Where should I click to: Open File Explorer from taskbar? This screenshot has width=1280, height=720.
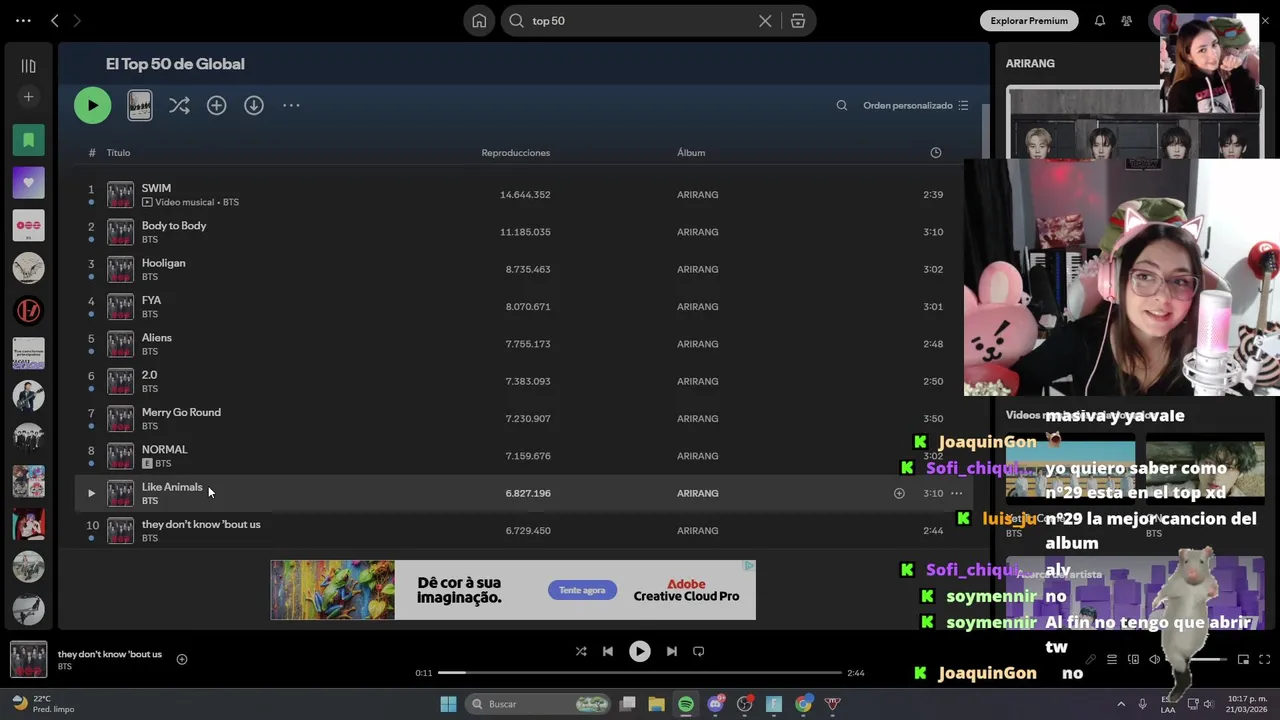coord(656,704)
